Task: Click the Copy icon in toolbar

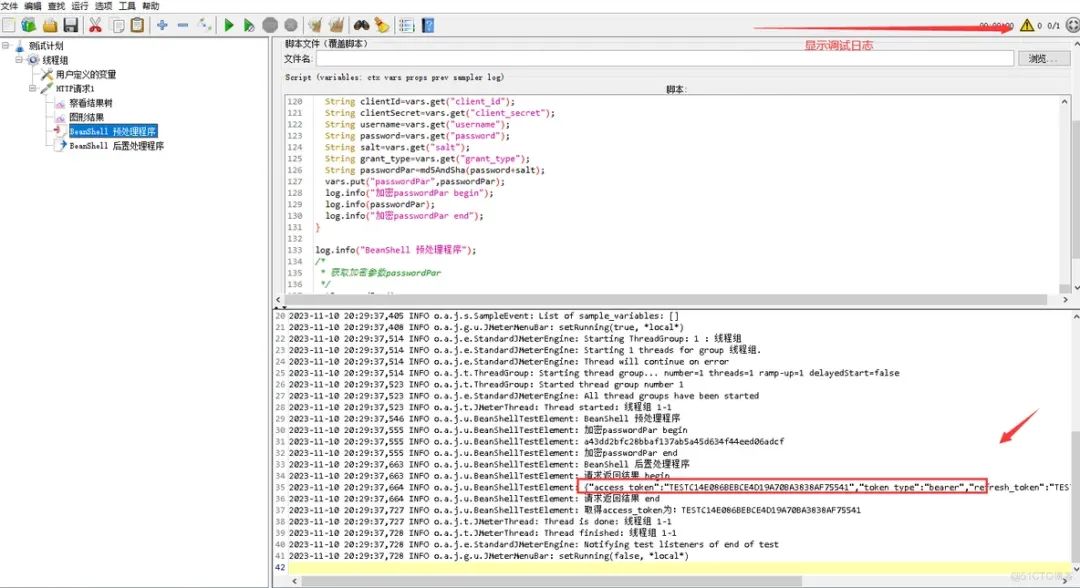Action: click(118, 25)
